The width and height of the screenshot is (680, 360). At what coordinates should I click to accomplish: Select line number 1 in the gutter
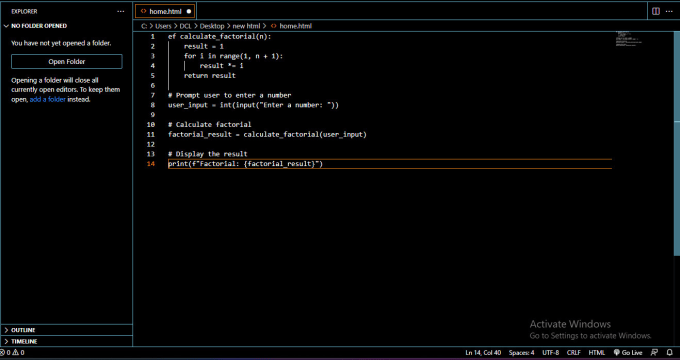(x=152, y=36)
